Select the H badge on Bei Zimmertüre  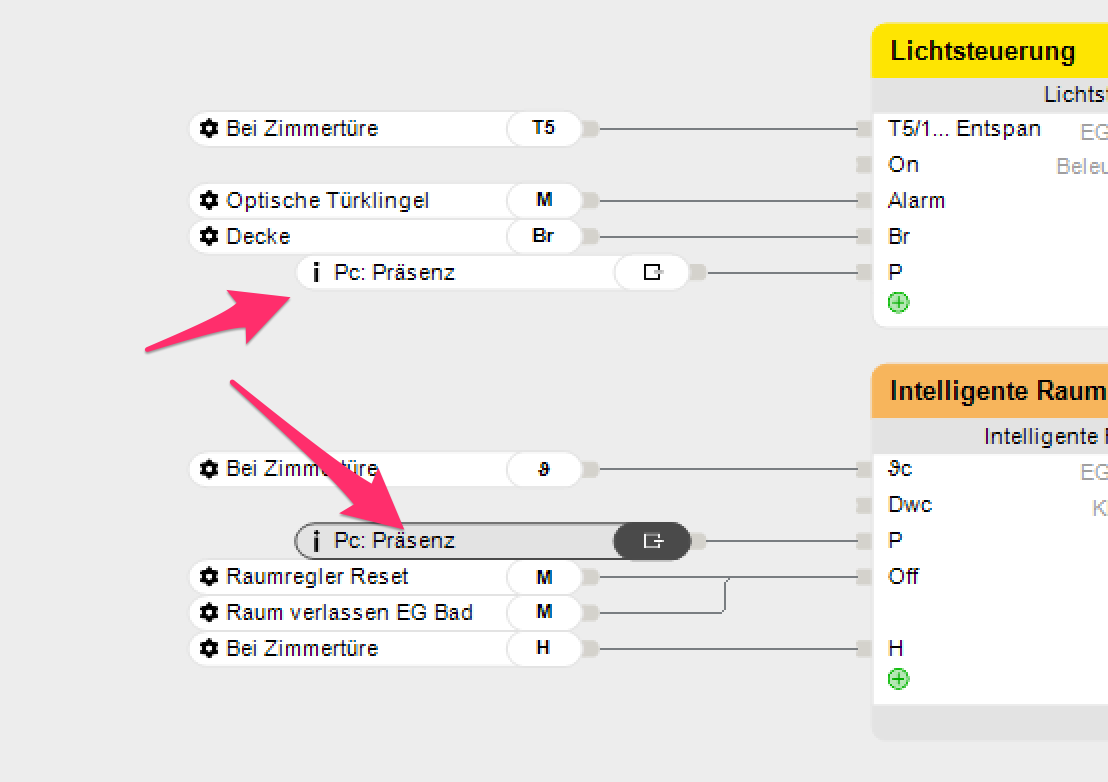(x=543, y=648)
